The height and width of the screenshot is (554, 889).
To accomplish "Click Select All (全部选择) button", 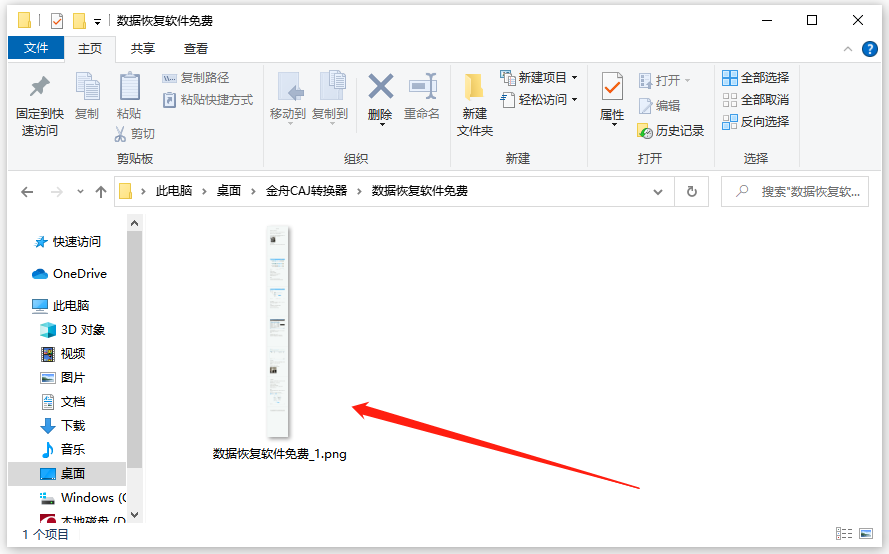I will tap(755, 77).
